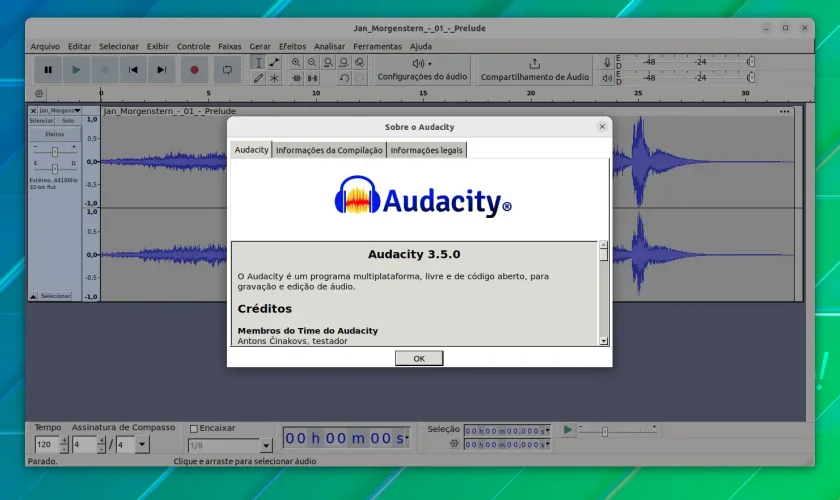Click the microphone record meter icon
Screen dimensions: 840x500
(x=606, y=62)
